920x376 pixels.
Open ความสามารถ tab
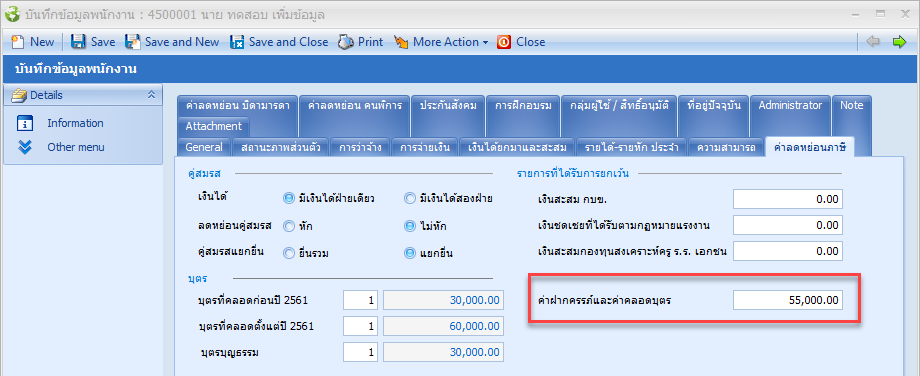pyautogui.click(x=726, y=147)
